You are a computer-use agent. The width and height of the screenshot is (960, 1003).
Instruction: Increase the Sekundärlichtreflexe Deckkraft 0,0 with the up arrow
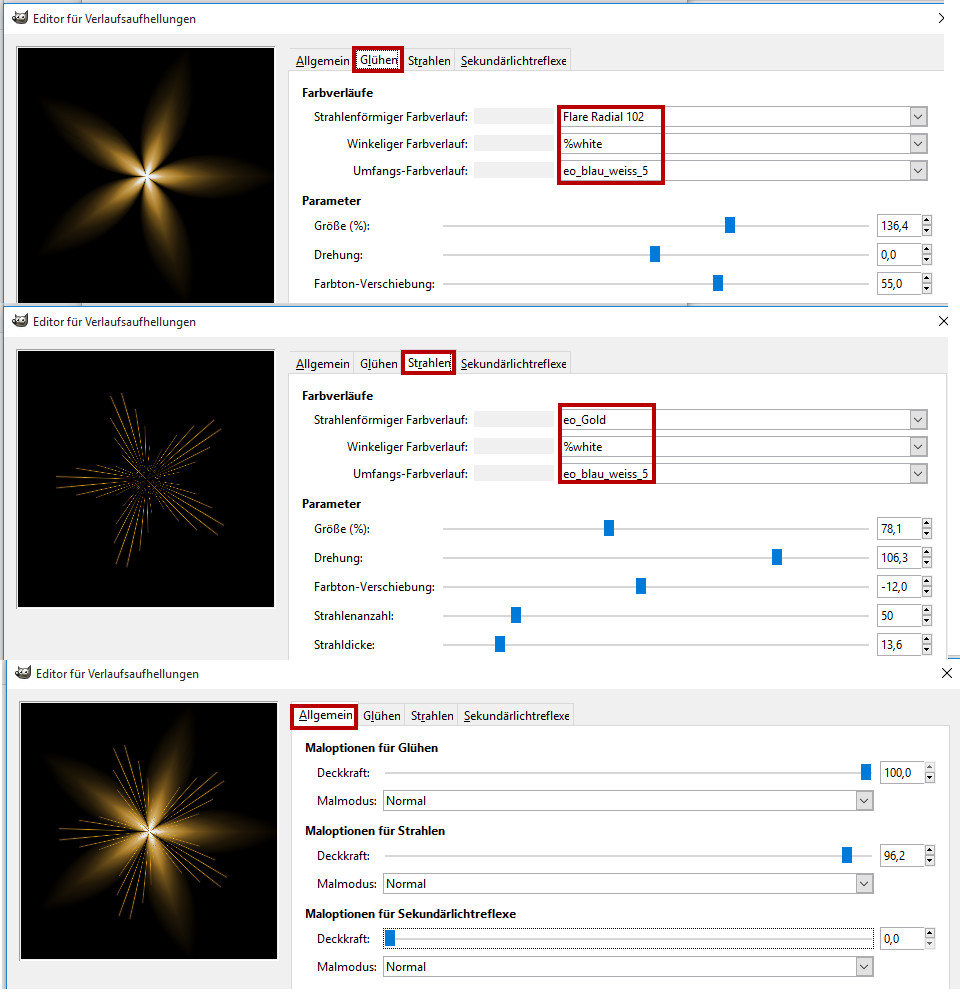(x=930, y=933)
